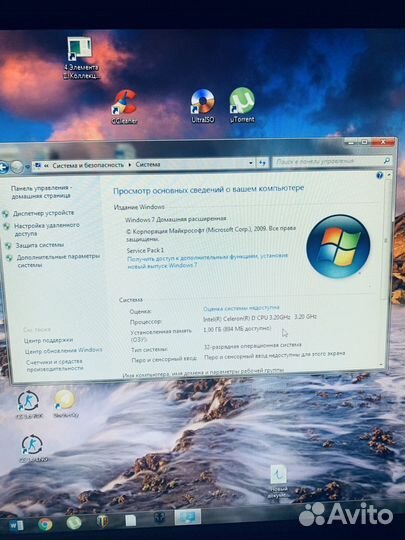Expand the breadcrumb arrow after Система и безопасность
Viewport: 405px width, 540px height.
tap(129, 165)
